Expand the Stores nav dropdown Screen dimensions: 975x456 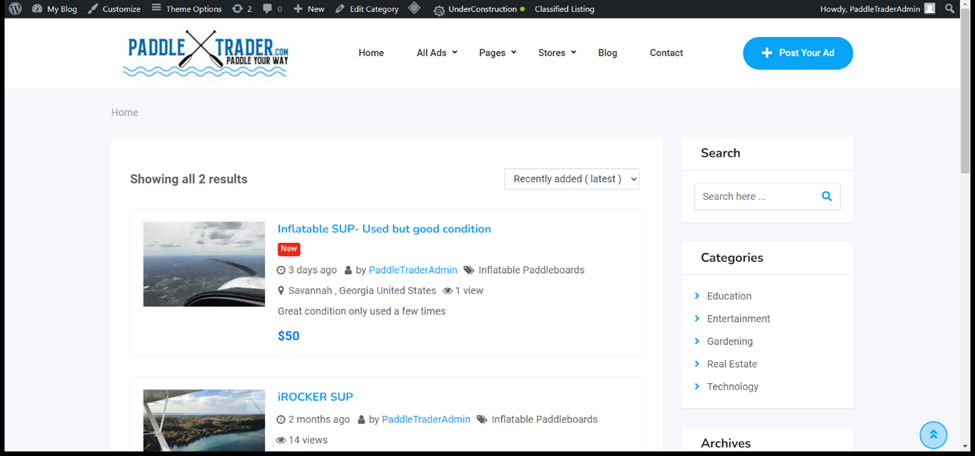point(557,53)
